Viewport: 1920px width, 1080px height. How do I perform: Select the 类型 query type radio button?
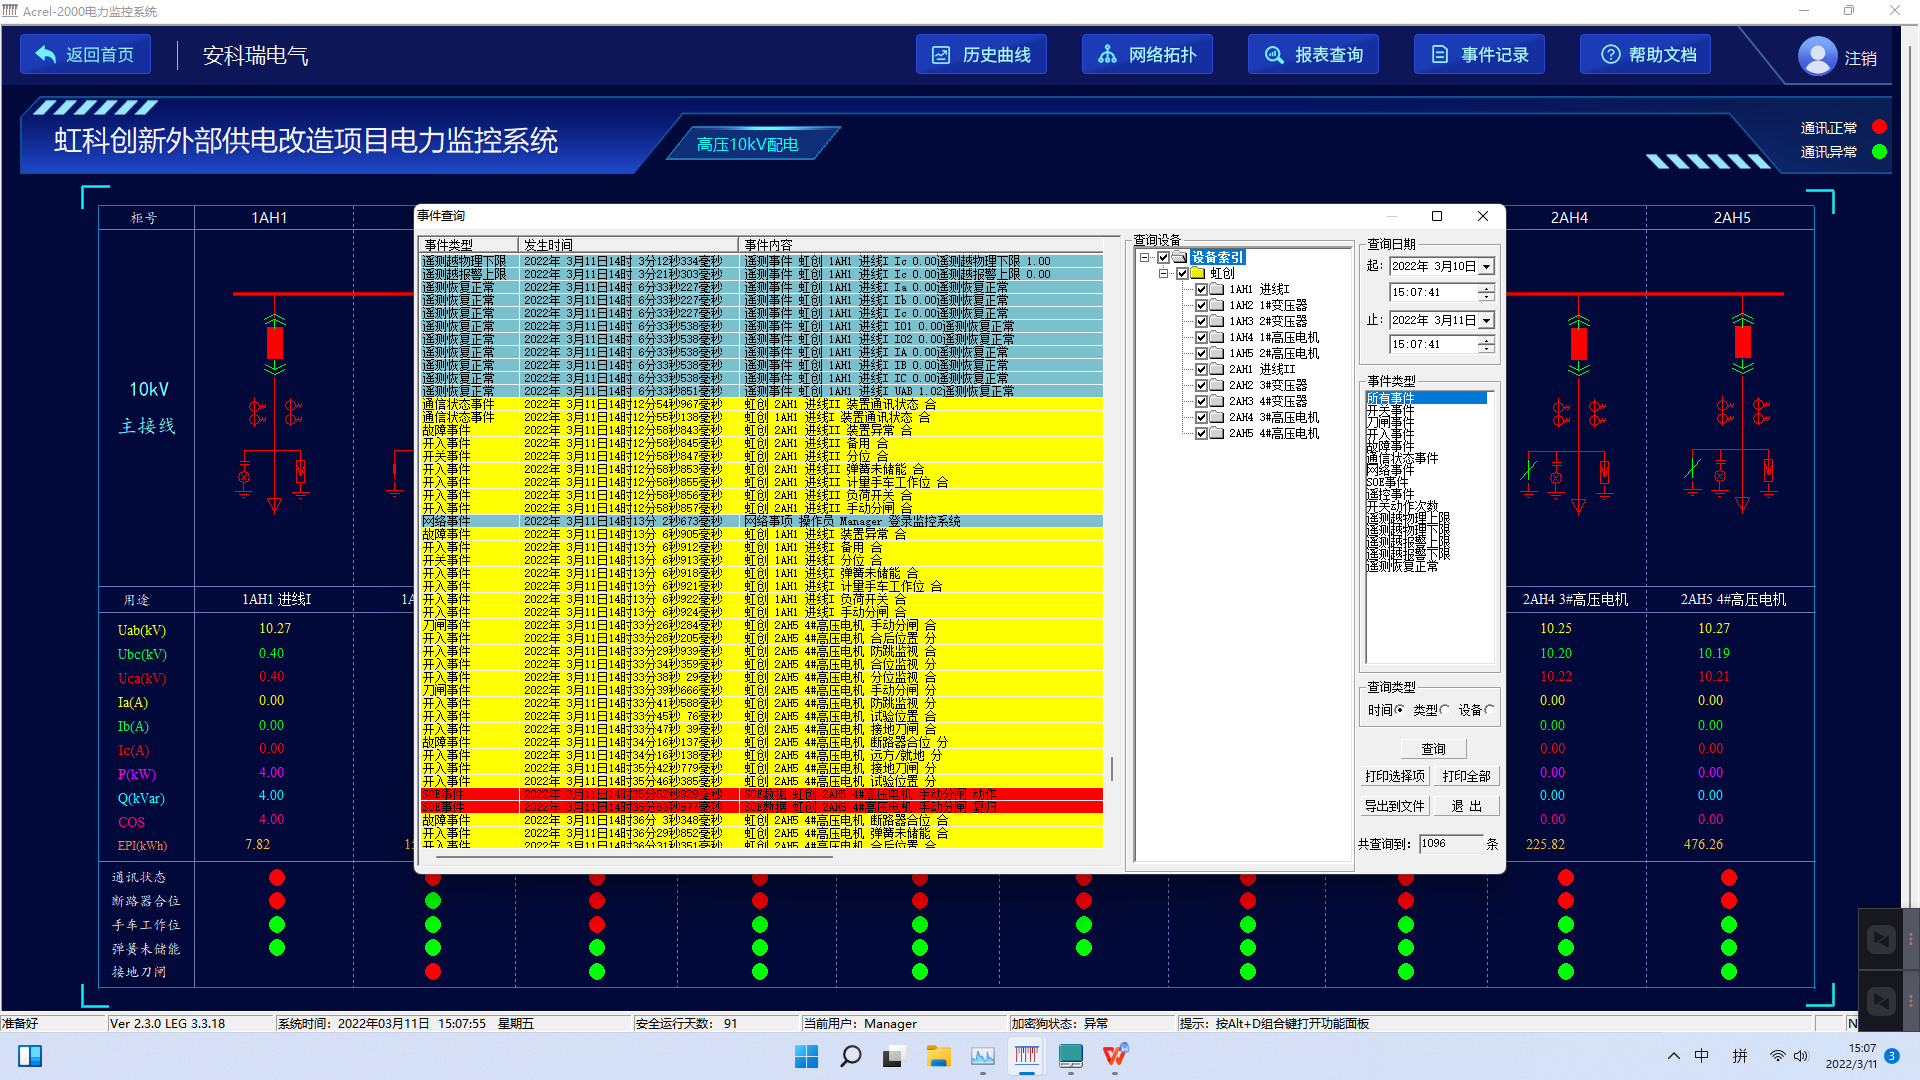(1445, 710)
